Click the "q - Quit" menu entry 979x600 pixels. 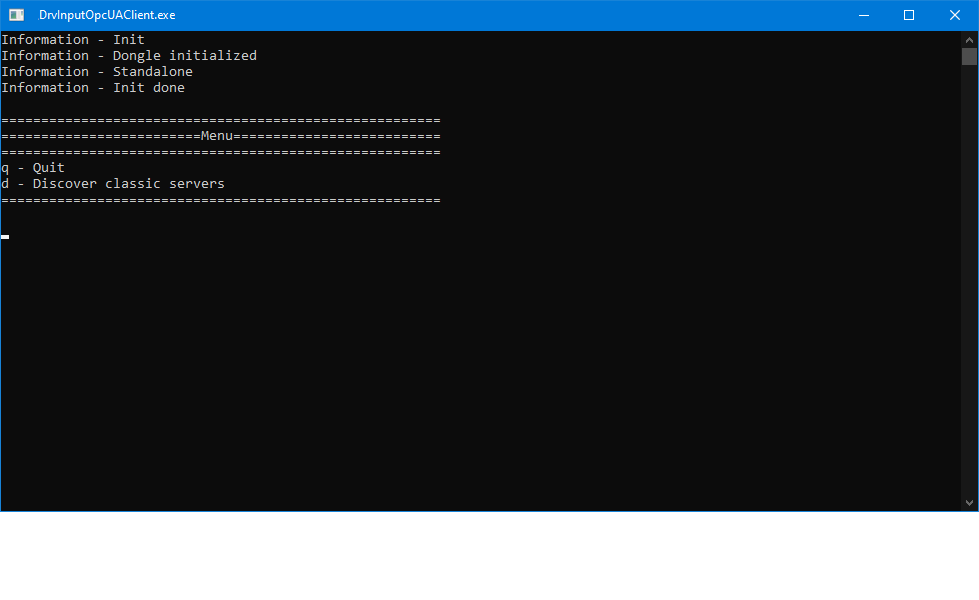pos(33,168)
